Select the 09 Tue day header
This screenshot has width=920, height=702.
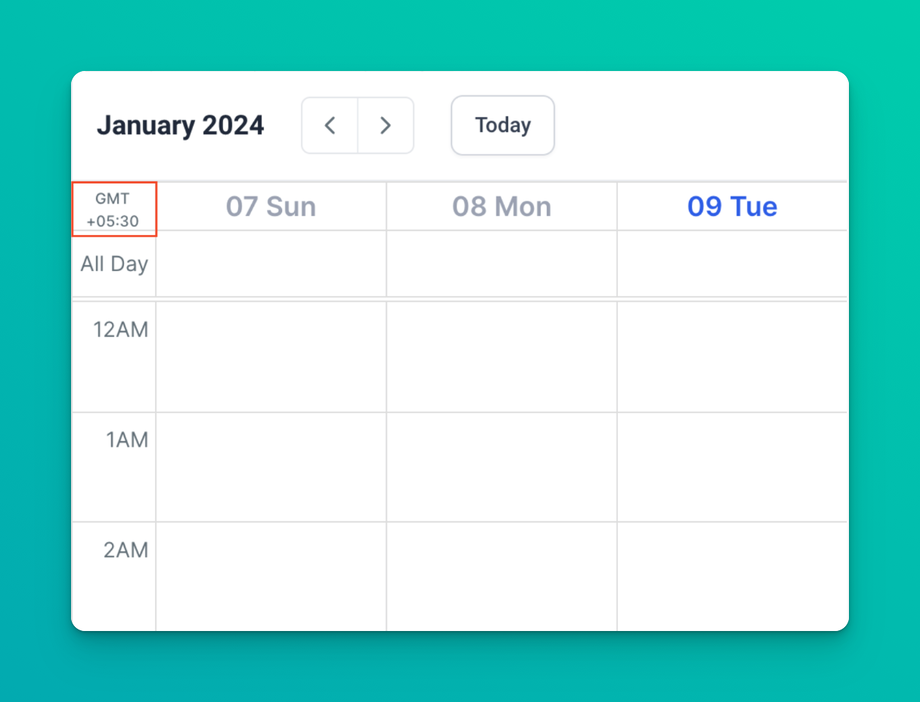pyautogui.click(x=732, y=207)
